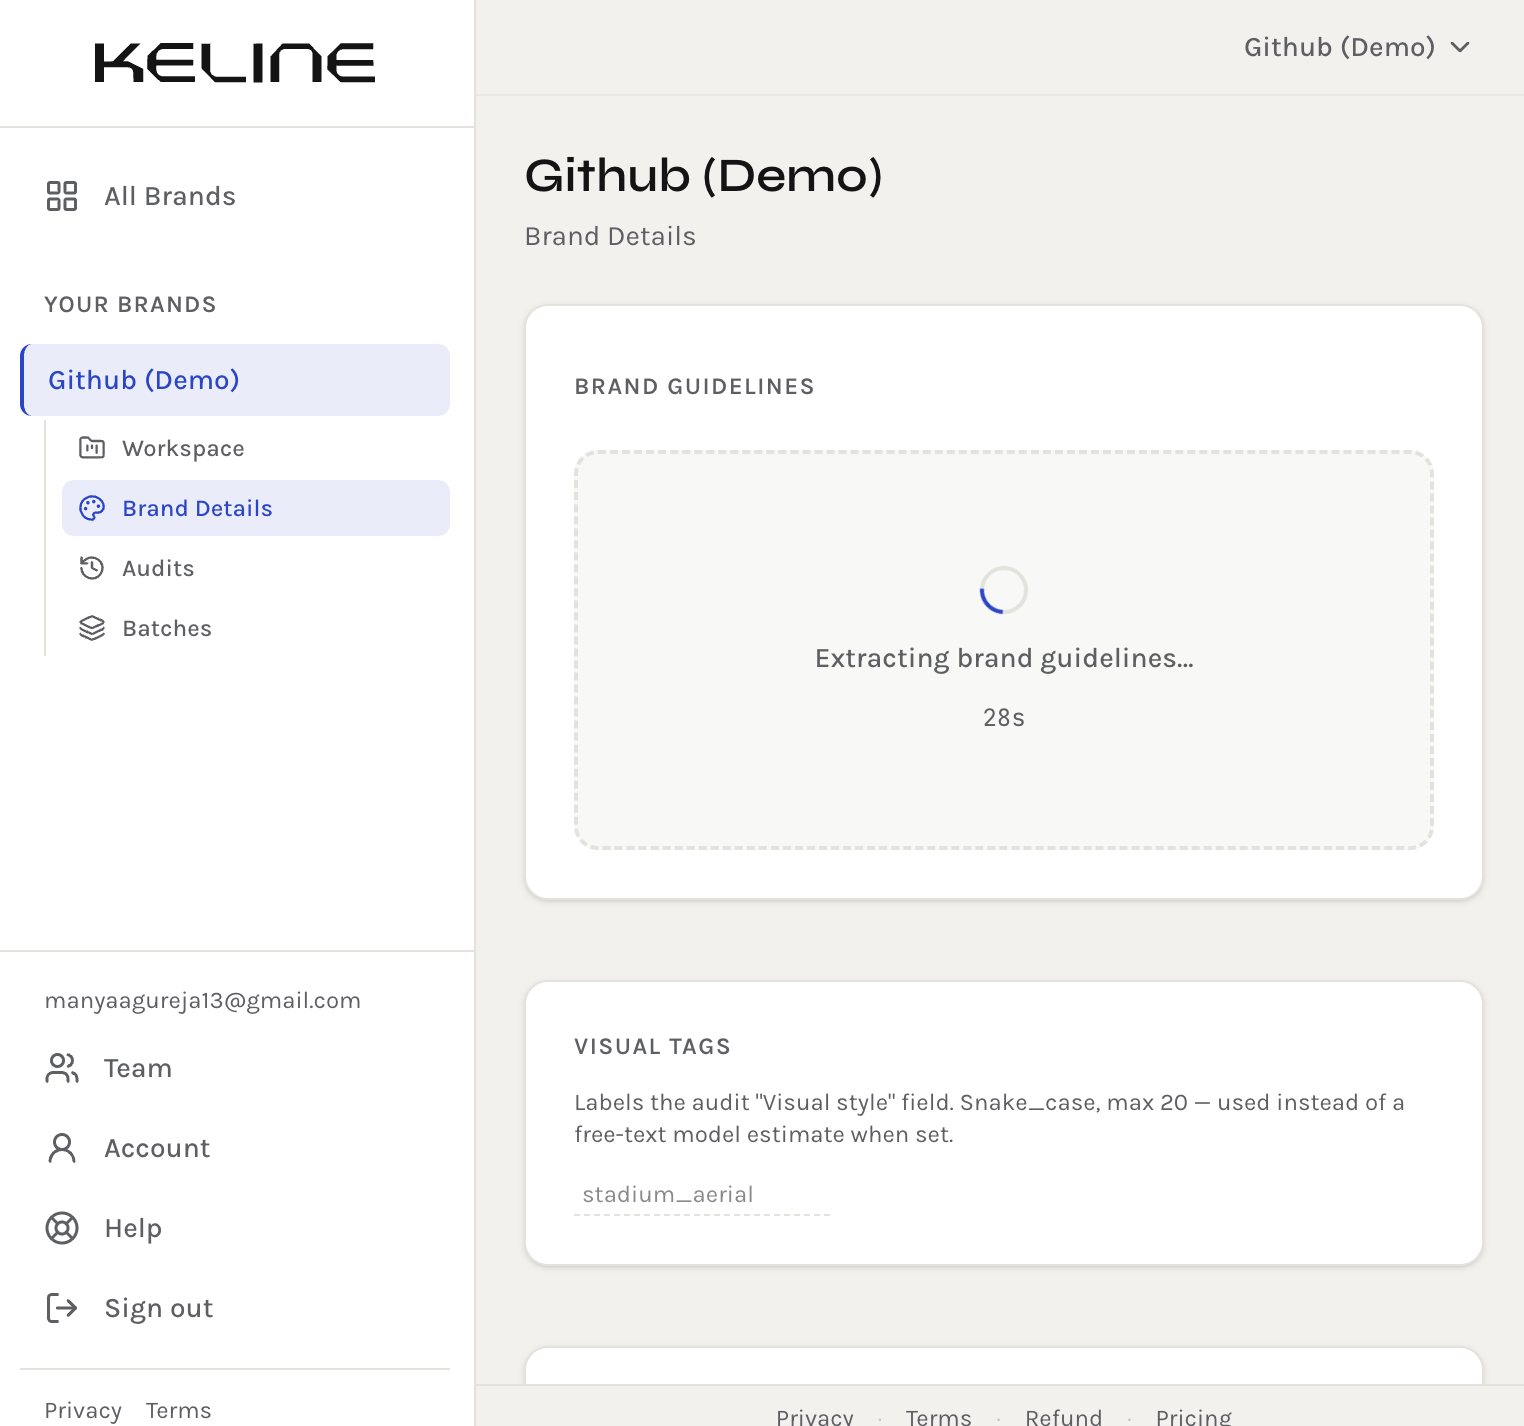Click the 28s timer text
Image resolution: width=1524 pixels, height=1426 pixels.
tap(1004, 718)
